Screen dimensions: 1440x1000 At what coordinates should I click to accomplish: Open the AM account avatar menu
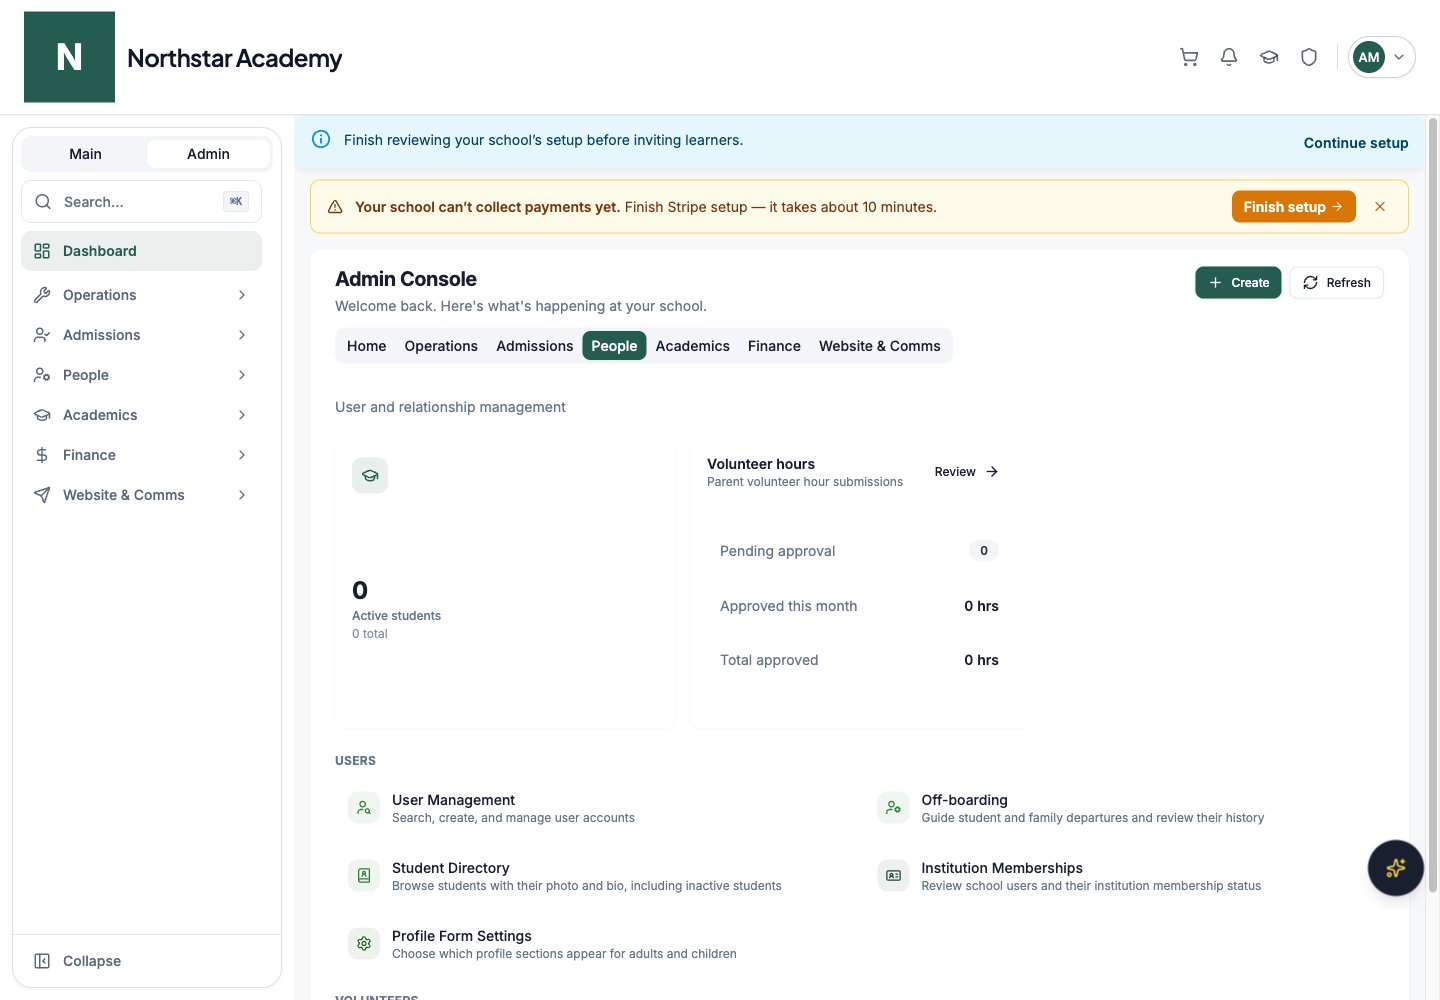click(1381, 57)
